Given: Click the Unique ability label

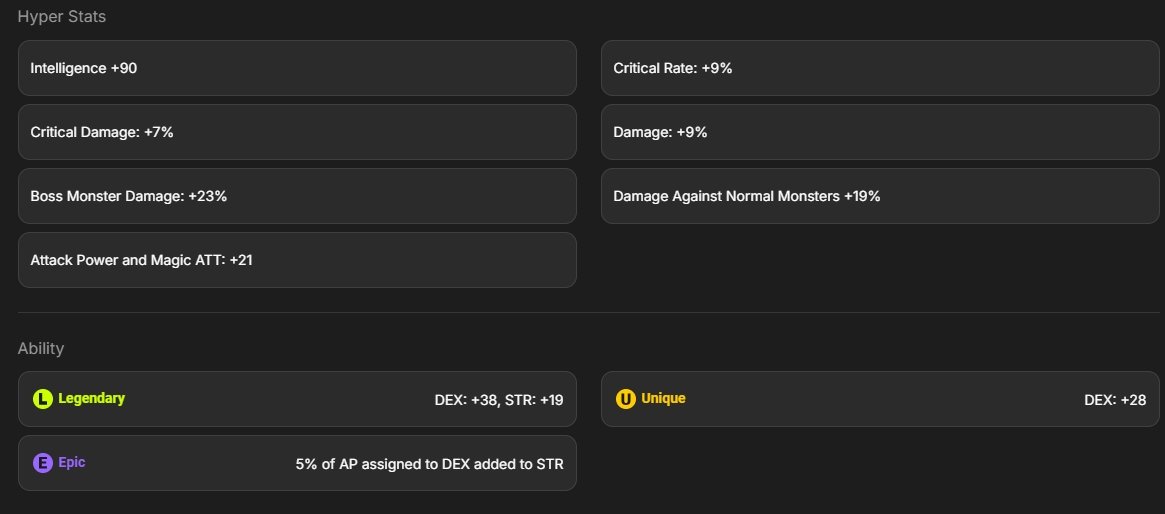Looking at the screenshot, I should click(x=663, y=398).
